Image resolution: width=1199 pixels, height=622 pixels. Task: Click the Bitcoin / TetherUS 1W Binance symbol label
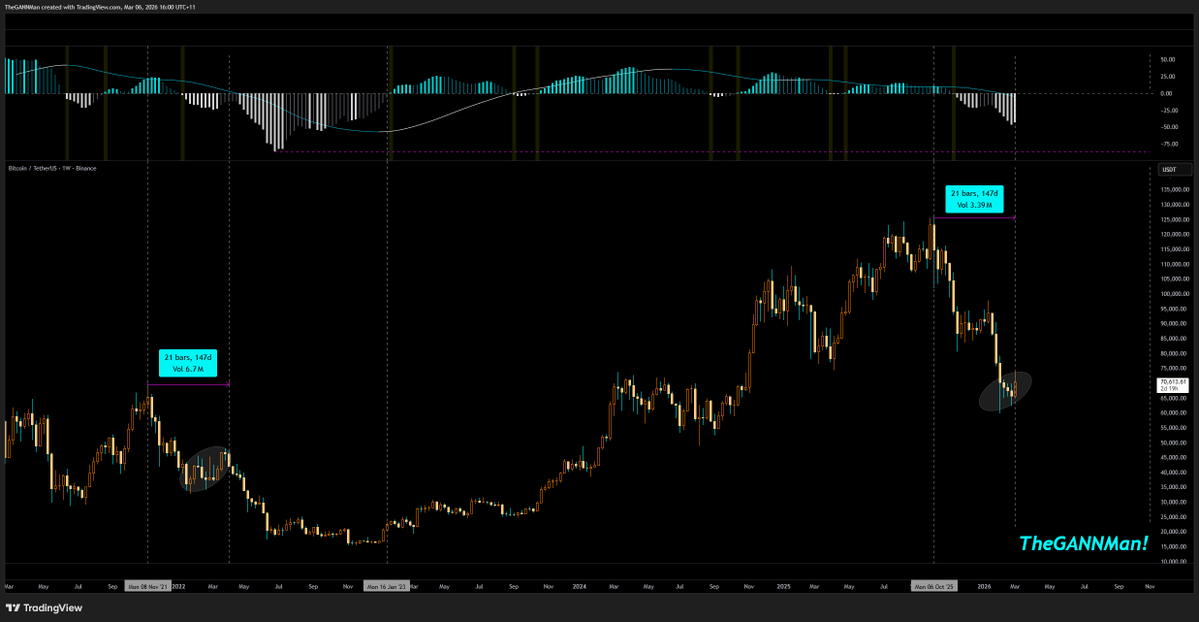[52, 168]
